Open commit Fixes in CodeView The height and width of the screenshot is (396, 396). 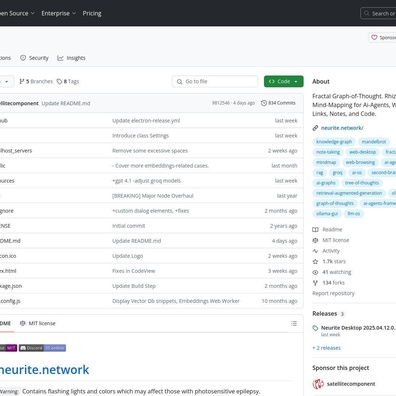134,271
